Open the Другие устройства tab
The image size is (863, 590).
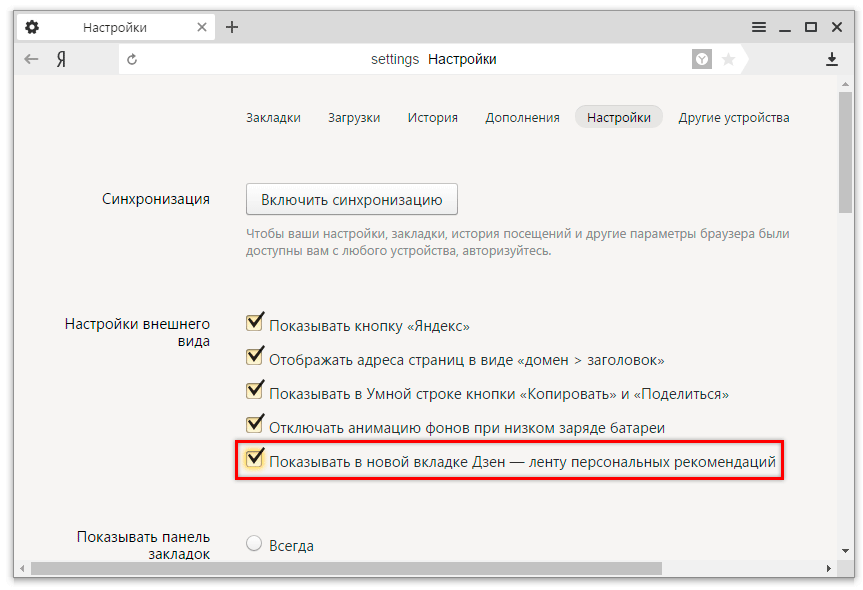click(734, 117)
